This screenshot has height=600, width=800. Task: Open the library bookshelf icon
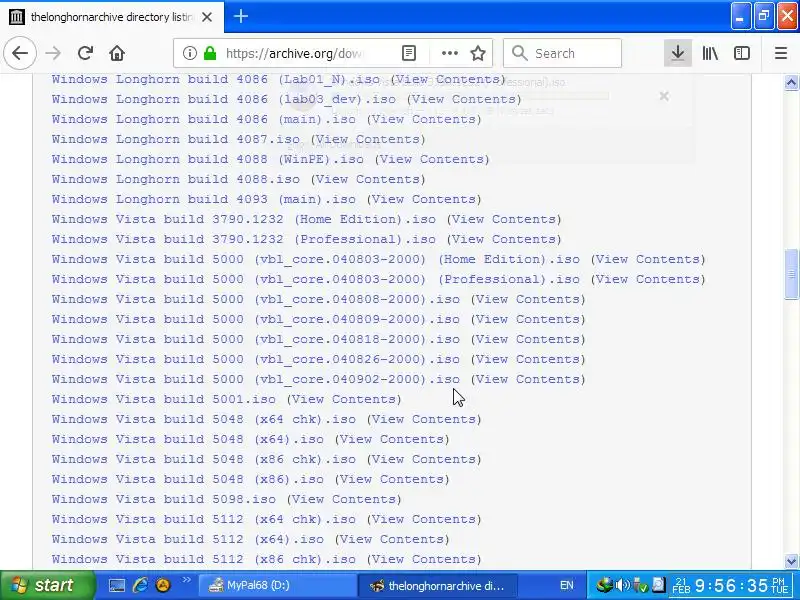710,53
